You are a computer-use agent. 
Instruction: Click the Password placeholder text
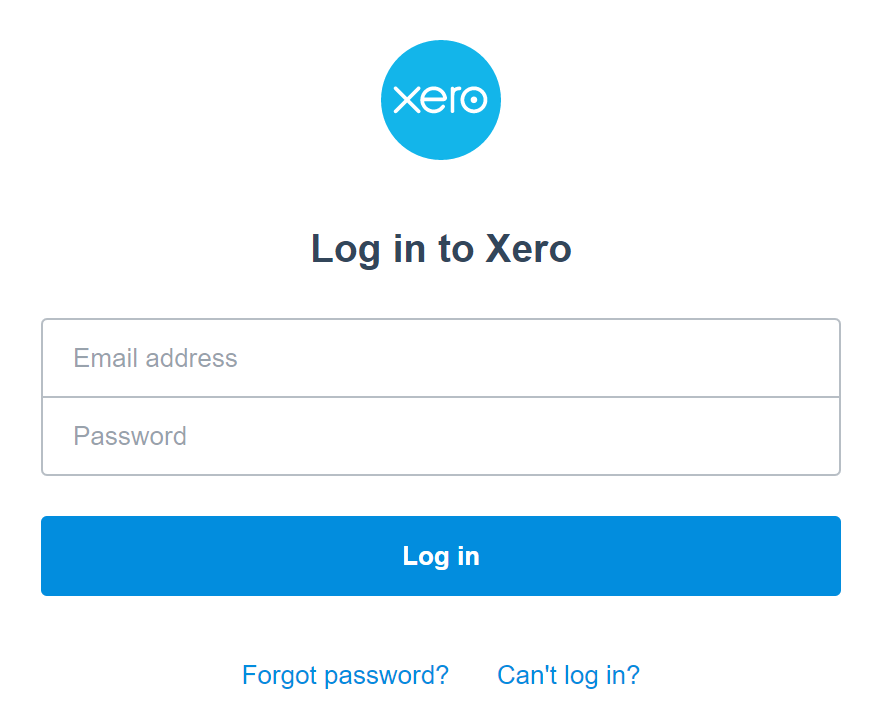(130, 436)
